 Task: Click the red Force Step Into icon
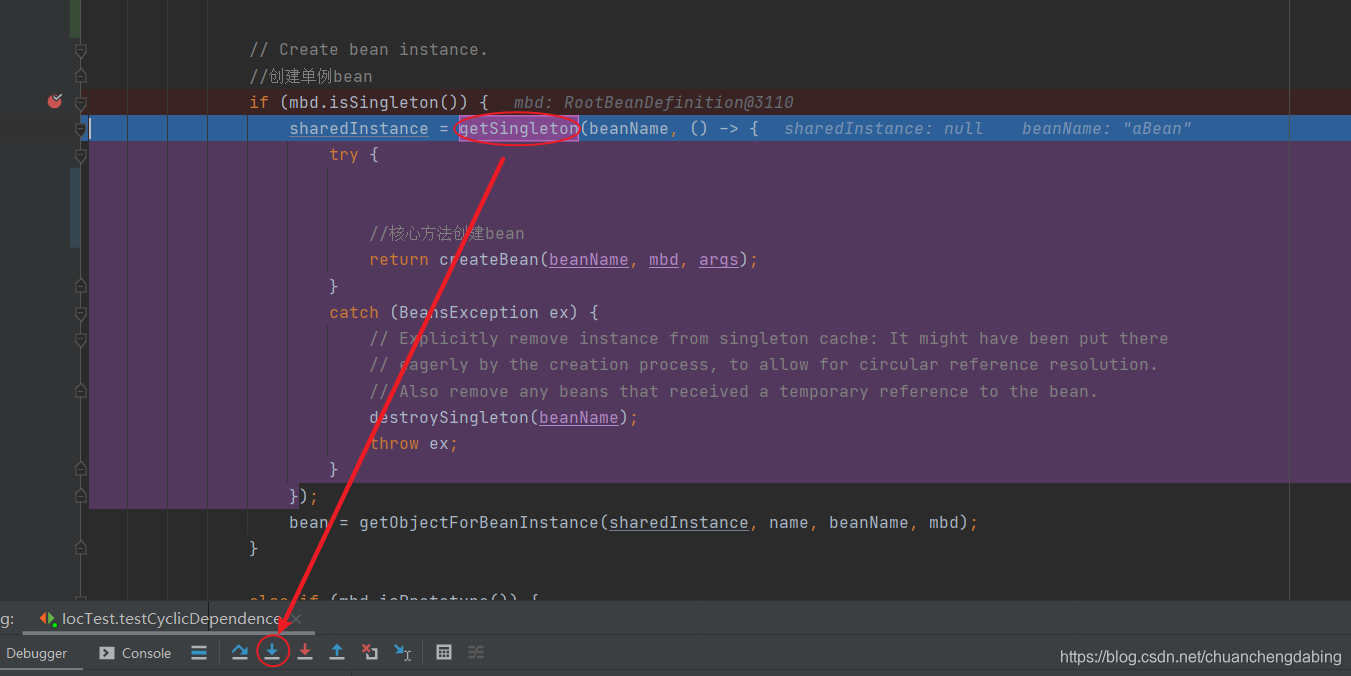coord(305,652)
